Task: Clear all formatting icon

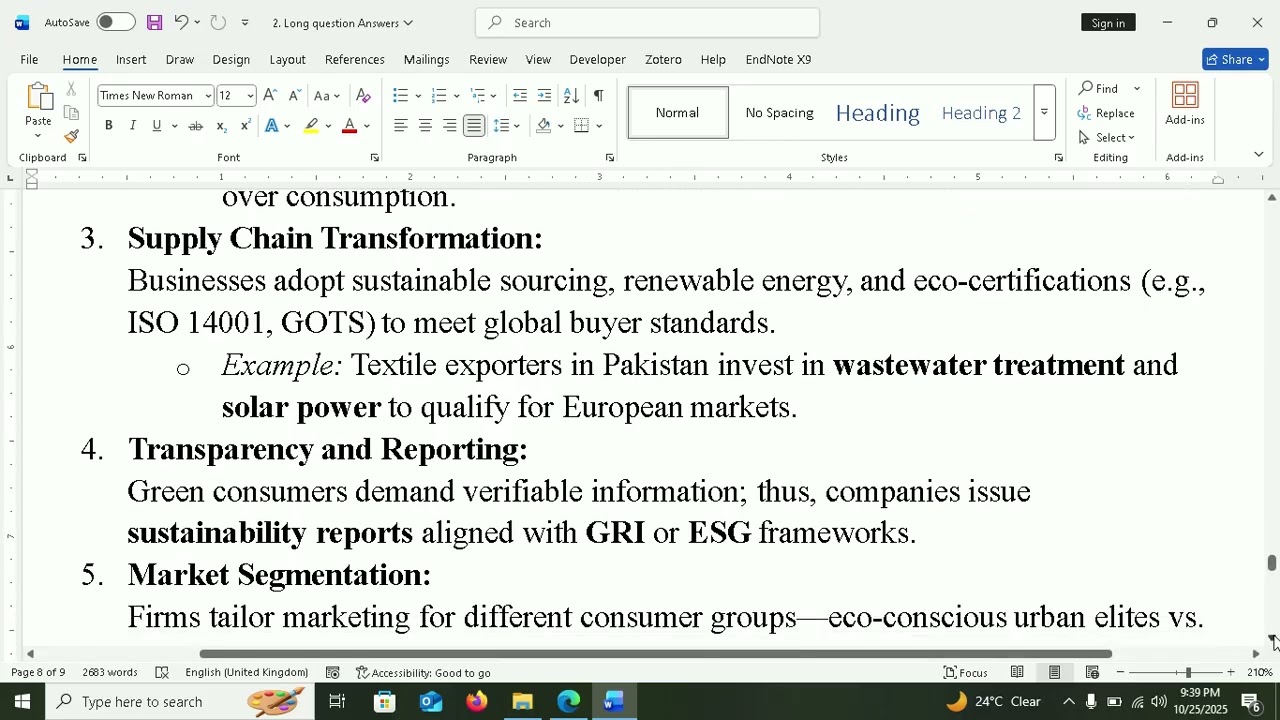Action: (363, 96)
